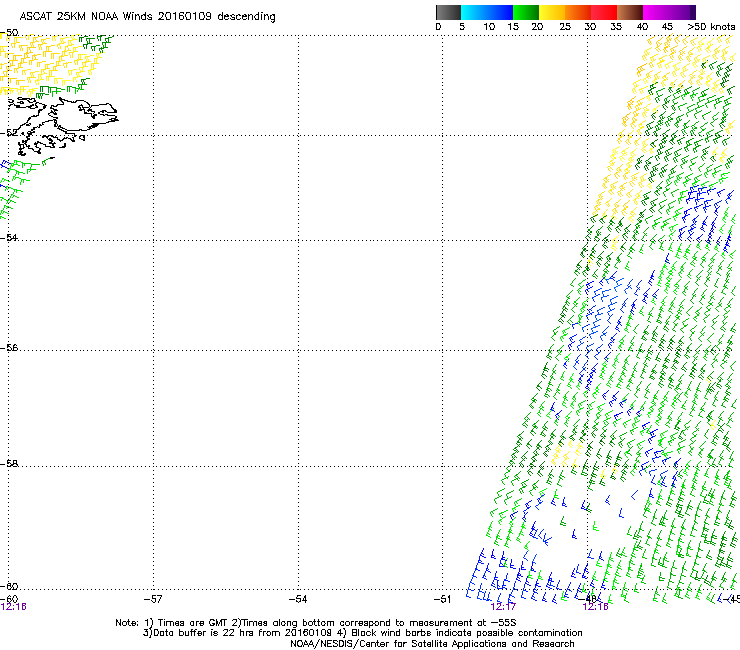Select the yellow 20–25 knots legend segment
This screenshot has width=740, height=650.
click(x=552, y=12)
